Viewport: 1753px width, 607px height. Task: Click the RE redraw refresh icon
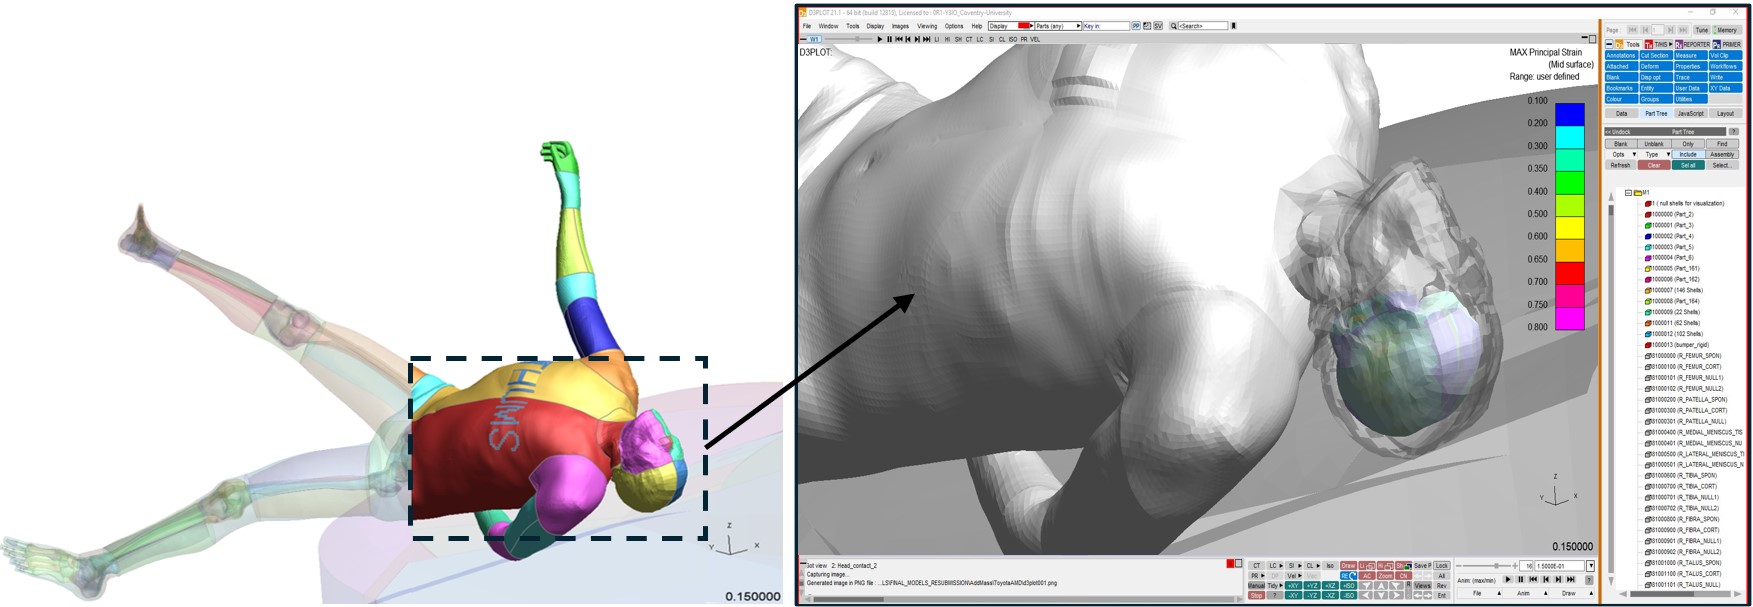(1348, 576)
